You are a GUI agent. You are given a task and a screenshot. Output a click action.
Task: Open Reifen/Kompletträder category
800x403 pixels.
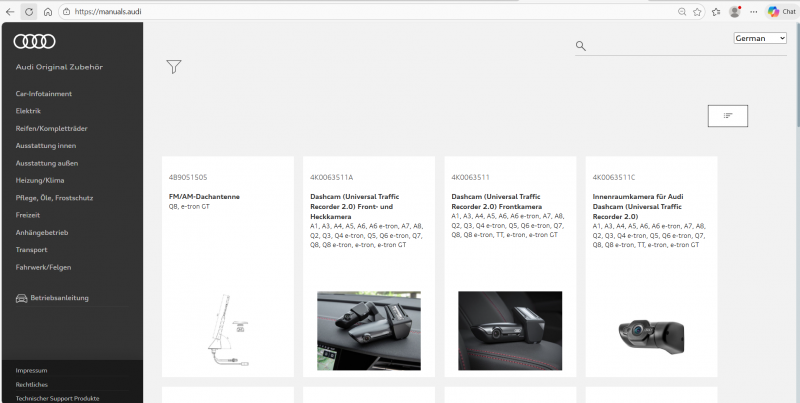51,129
